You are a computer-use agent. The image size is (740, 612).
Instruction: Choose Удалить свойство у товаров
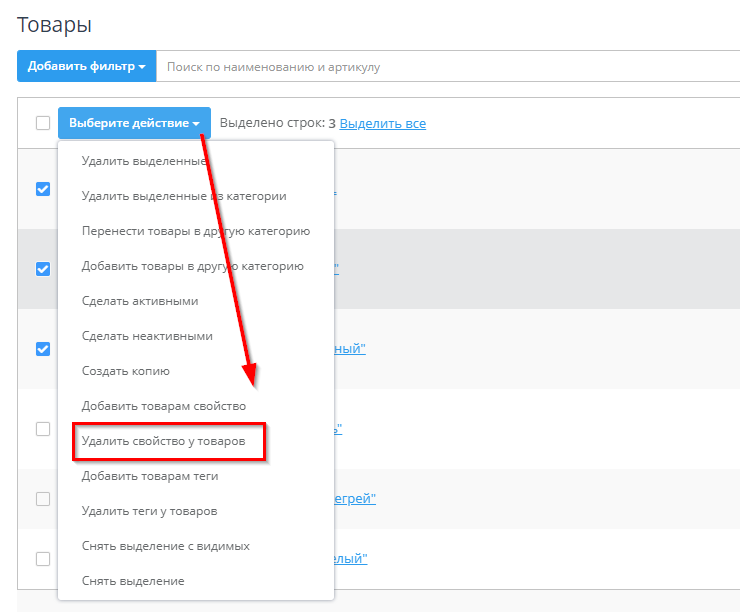[x=168, y=441]
